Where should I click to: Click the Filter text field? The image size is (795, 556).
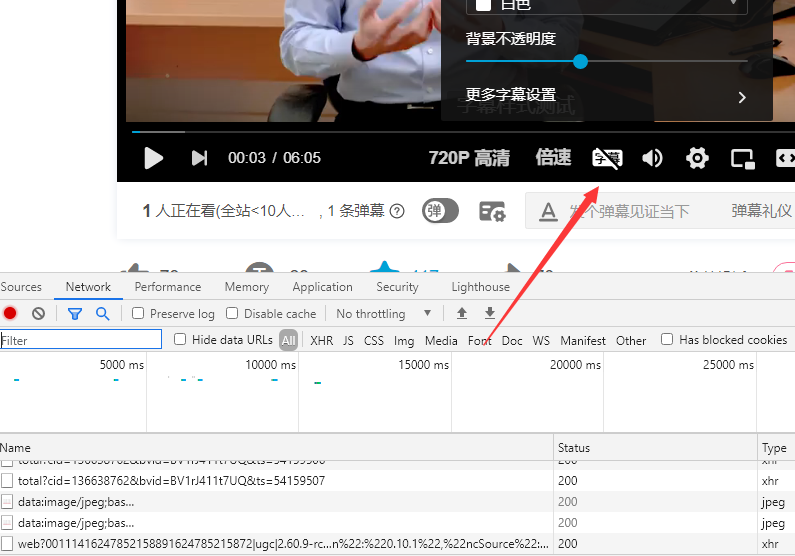coord(81,340)
